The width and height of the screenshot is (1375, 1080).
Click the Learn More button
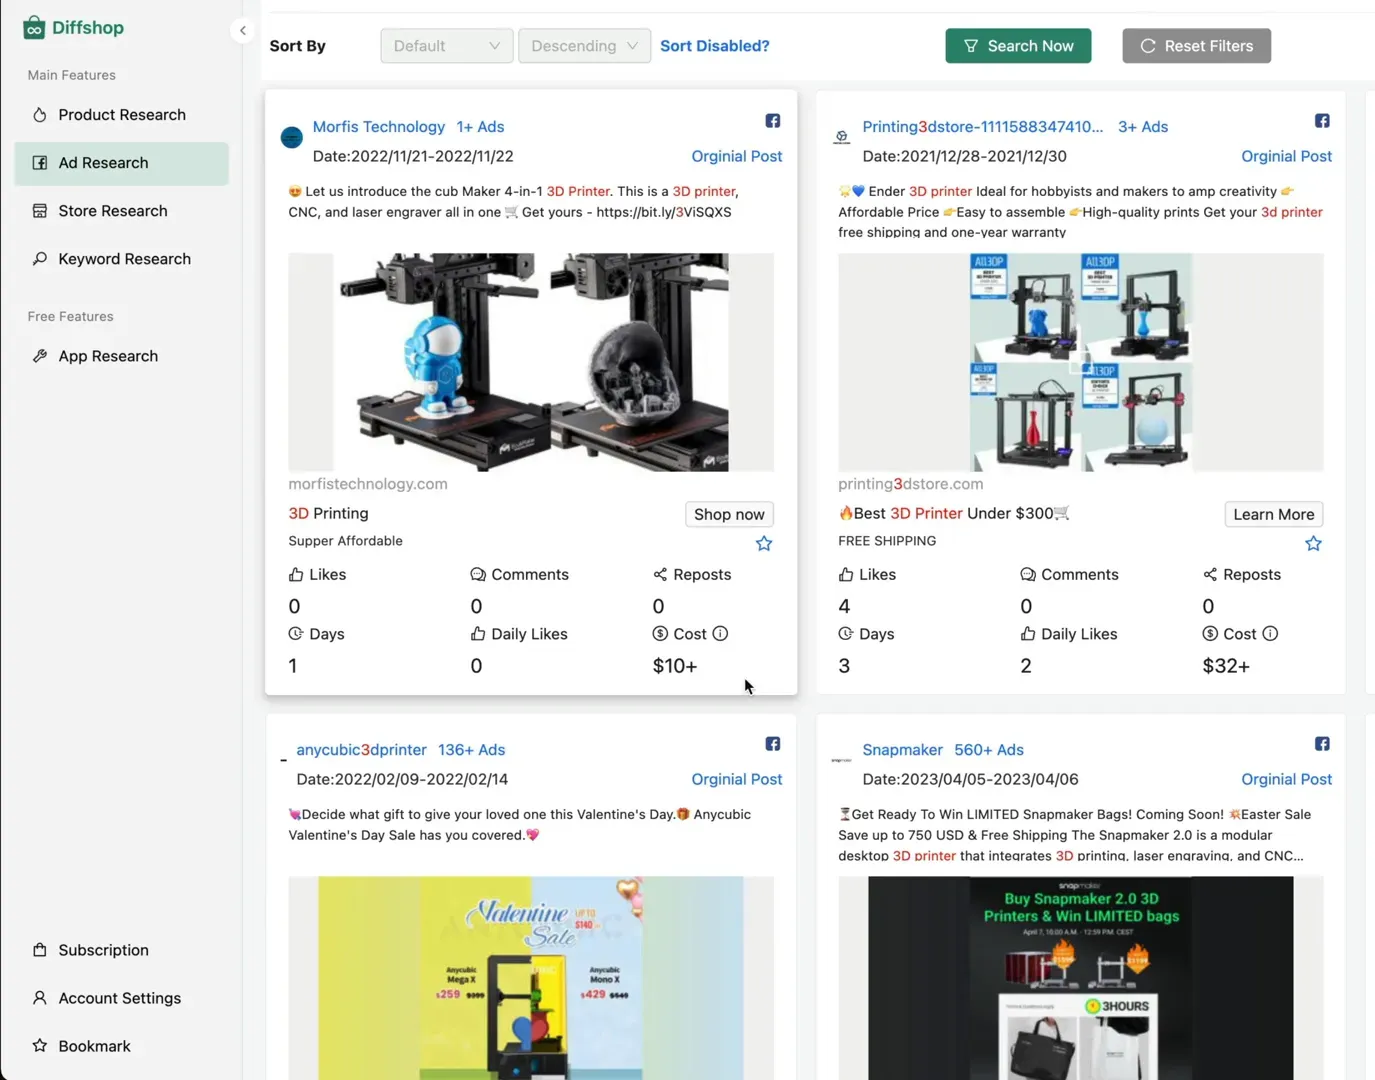tap(1274, 514)
